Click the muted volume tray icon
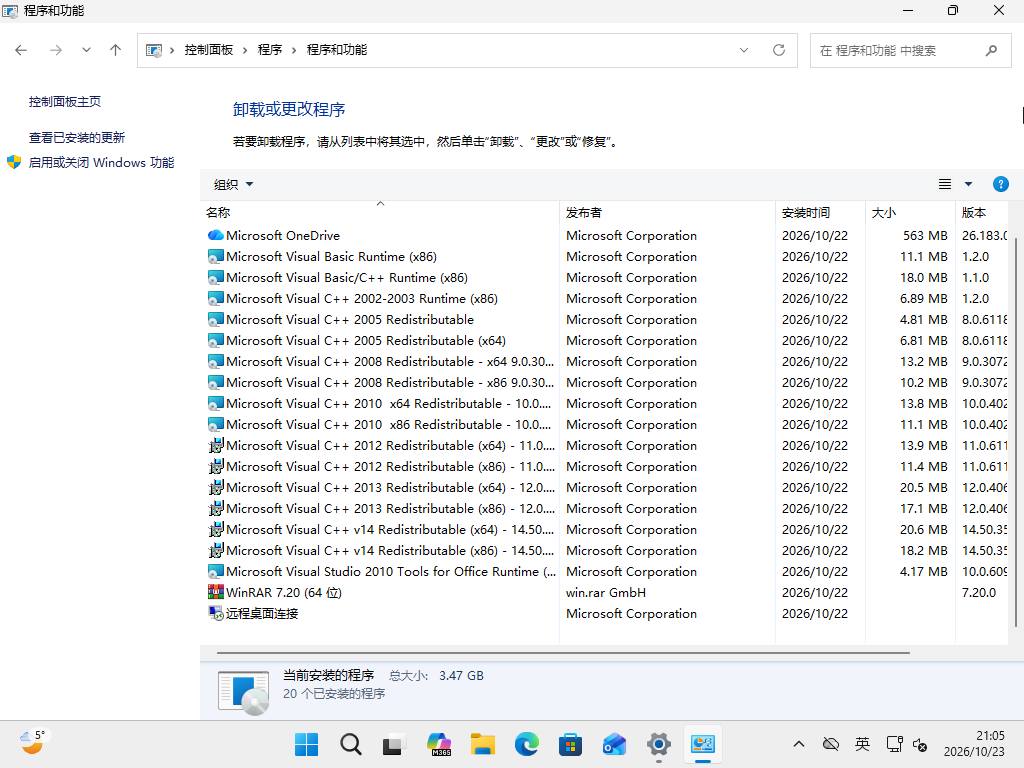 click(920, 744)
